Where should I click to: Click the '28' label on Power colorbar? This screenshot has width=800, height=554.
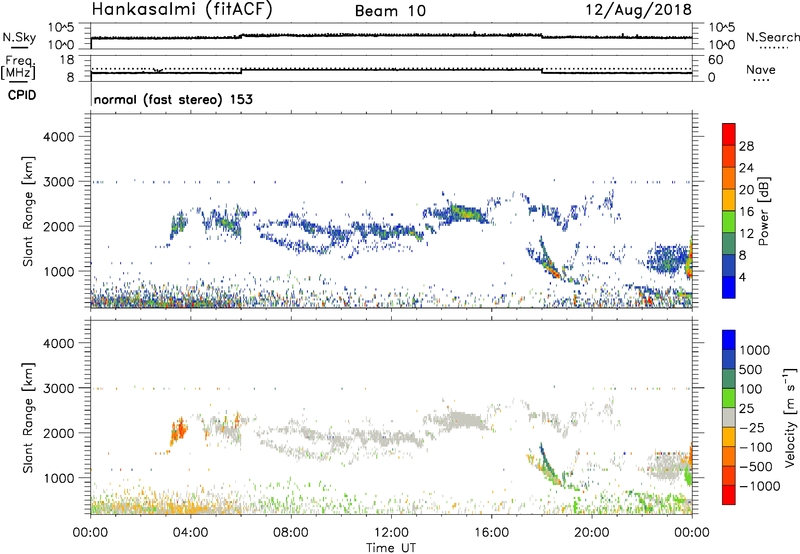[746, 146]
